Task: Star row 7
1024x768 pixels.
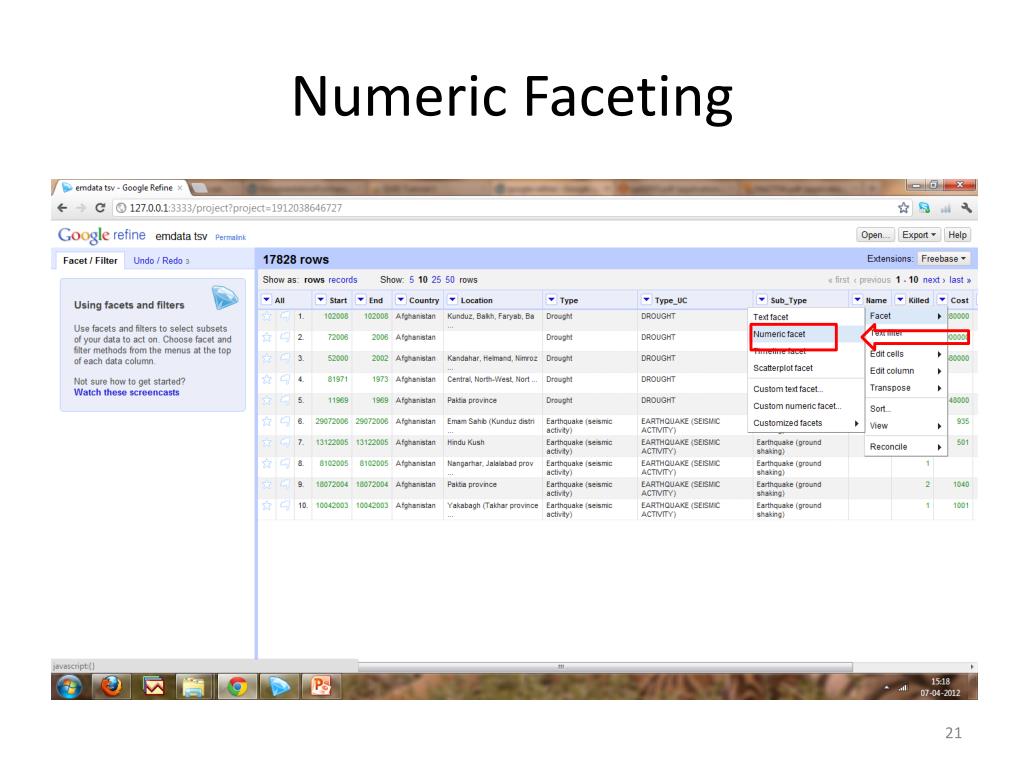Action: coord(266,442)
